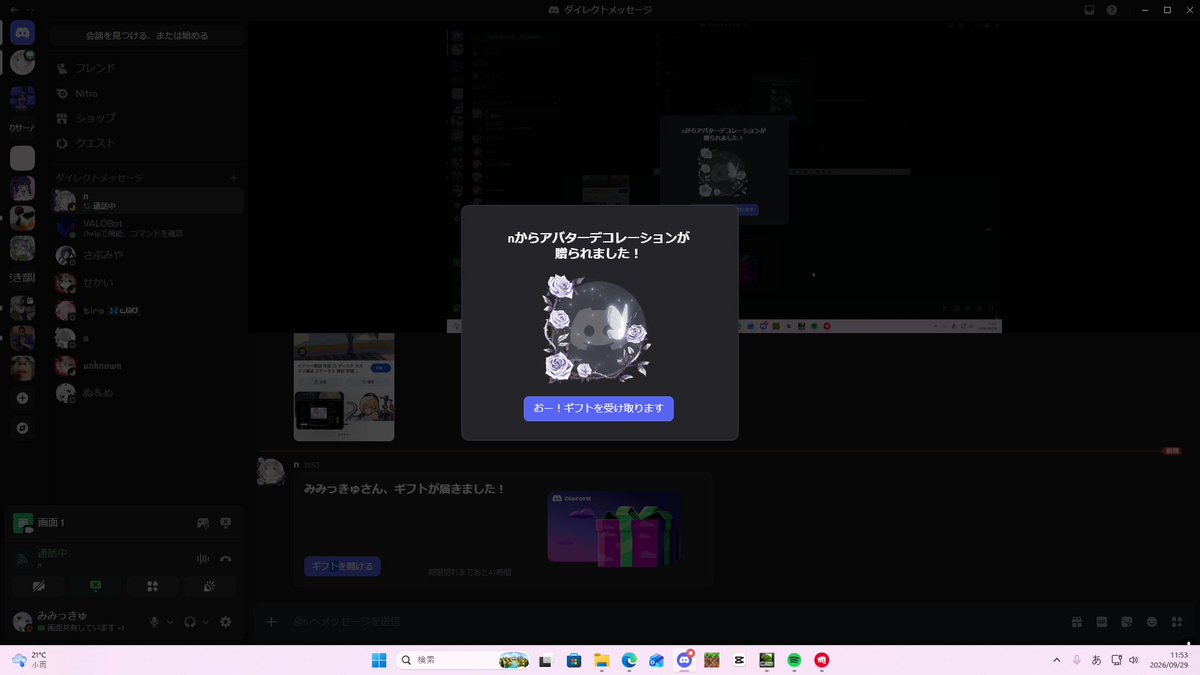Open DM with user n (通話中)

click(x=147, y=200)
